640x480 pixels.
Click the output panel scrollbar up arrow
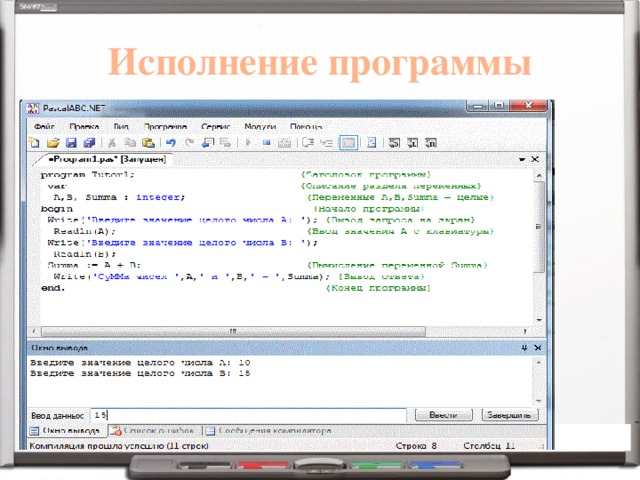(538, 362)
